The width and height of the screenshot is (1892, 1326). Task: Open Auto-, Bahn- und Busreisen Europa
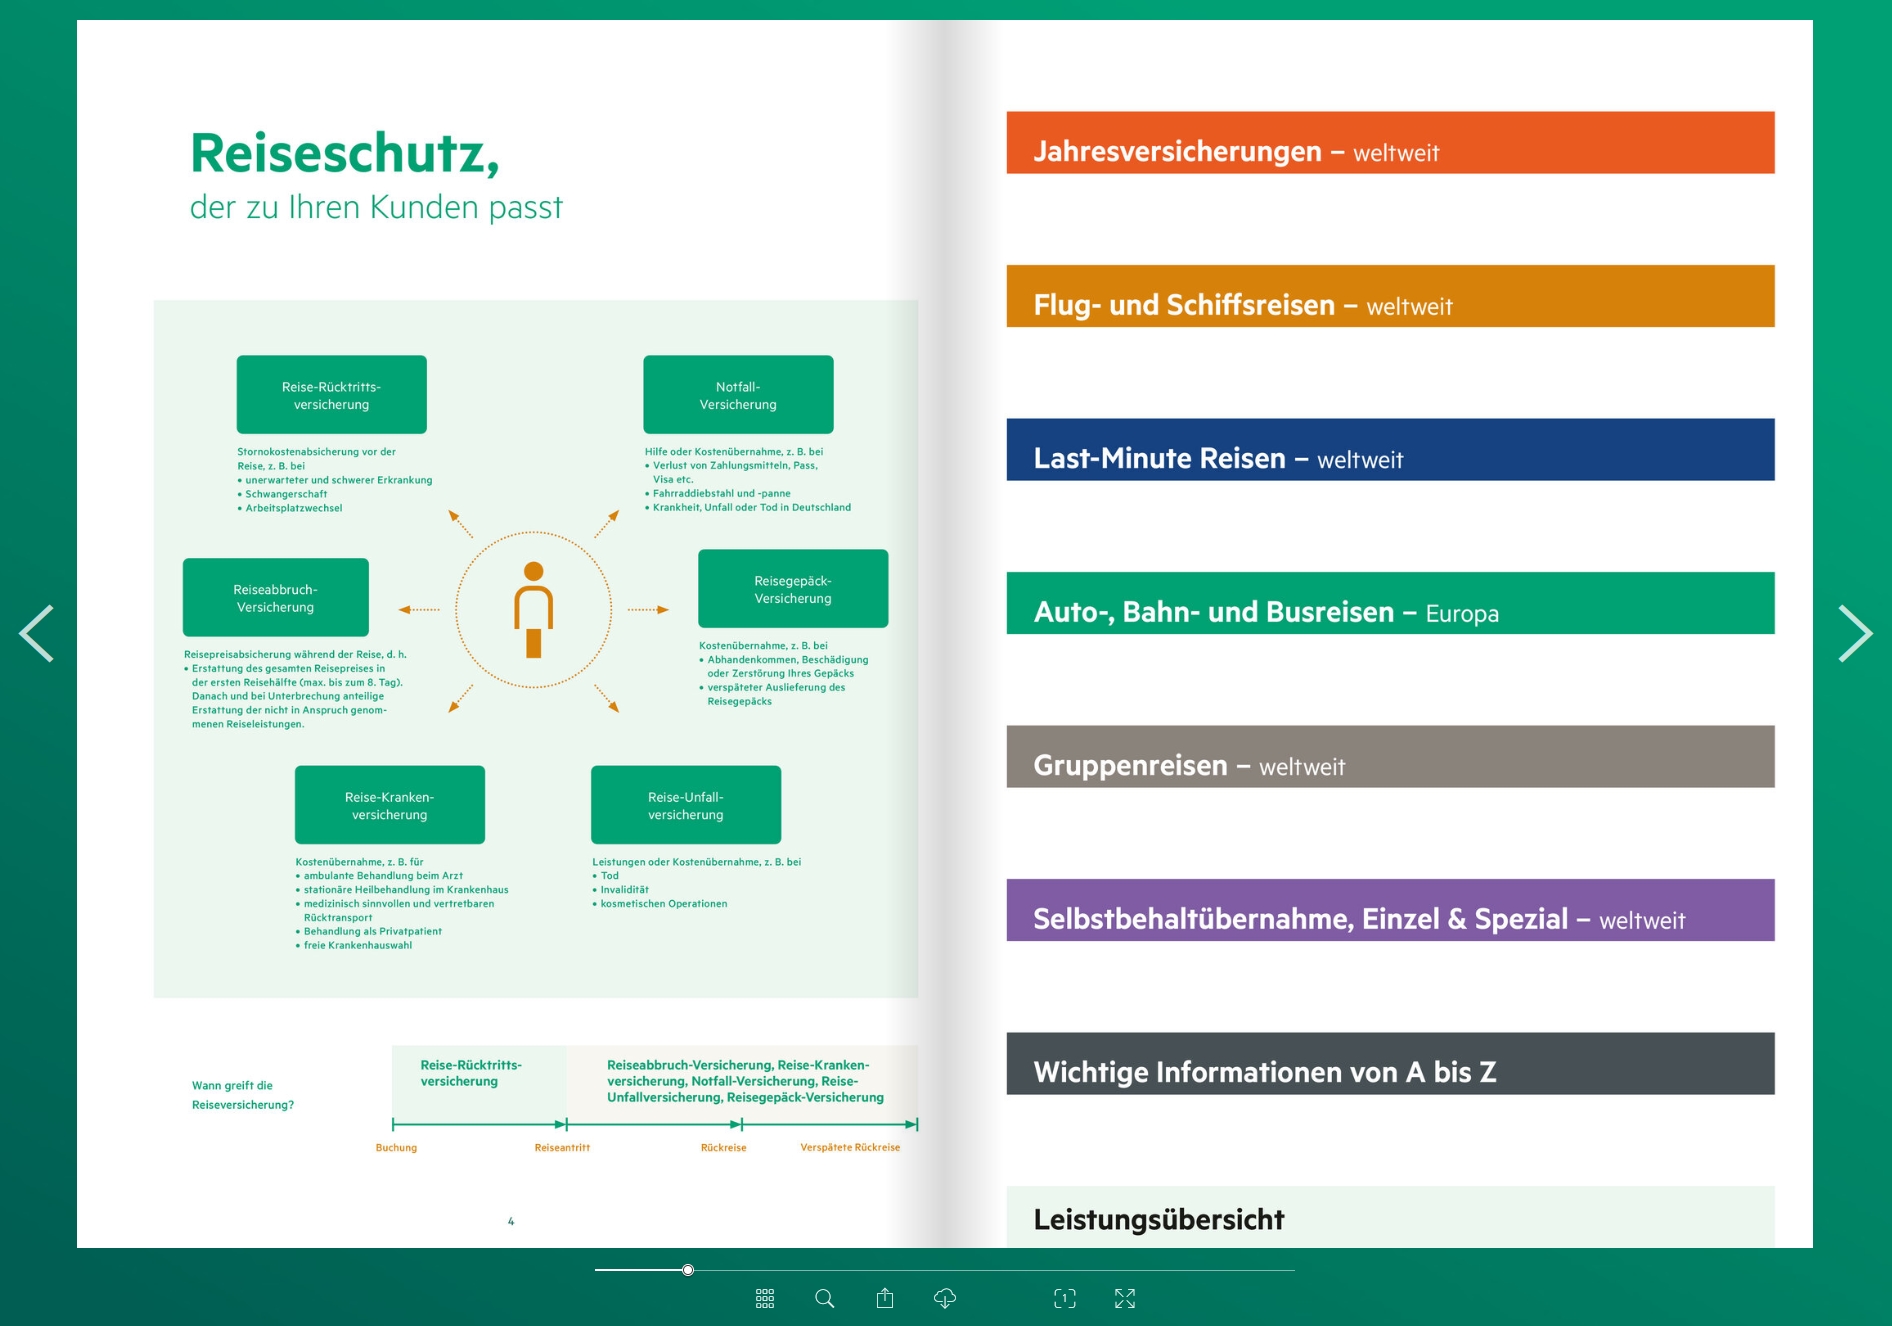(x=1390, y=603)
